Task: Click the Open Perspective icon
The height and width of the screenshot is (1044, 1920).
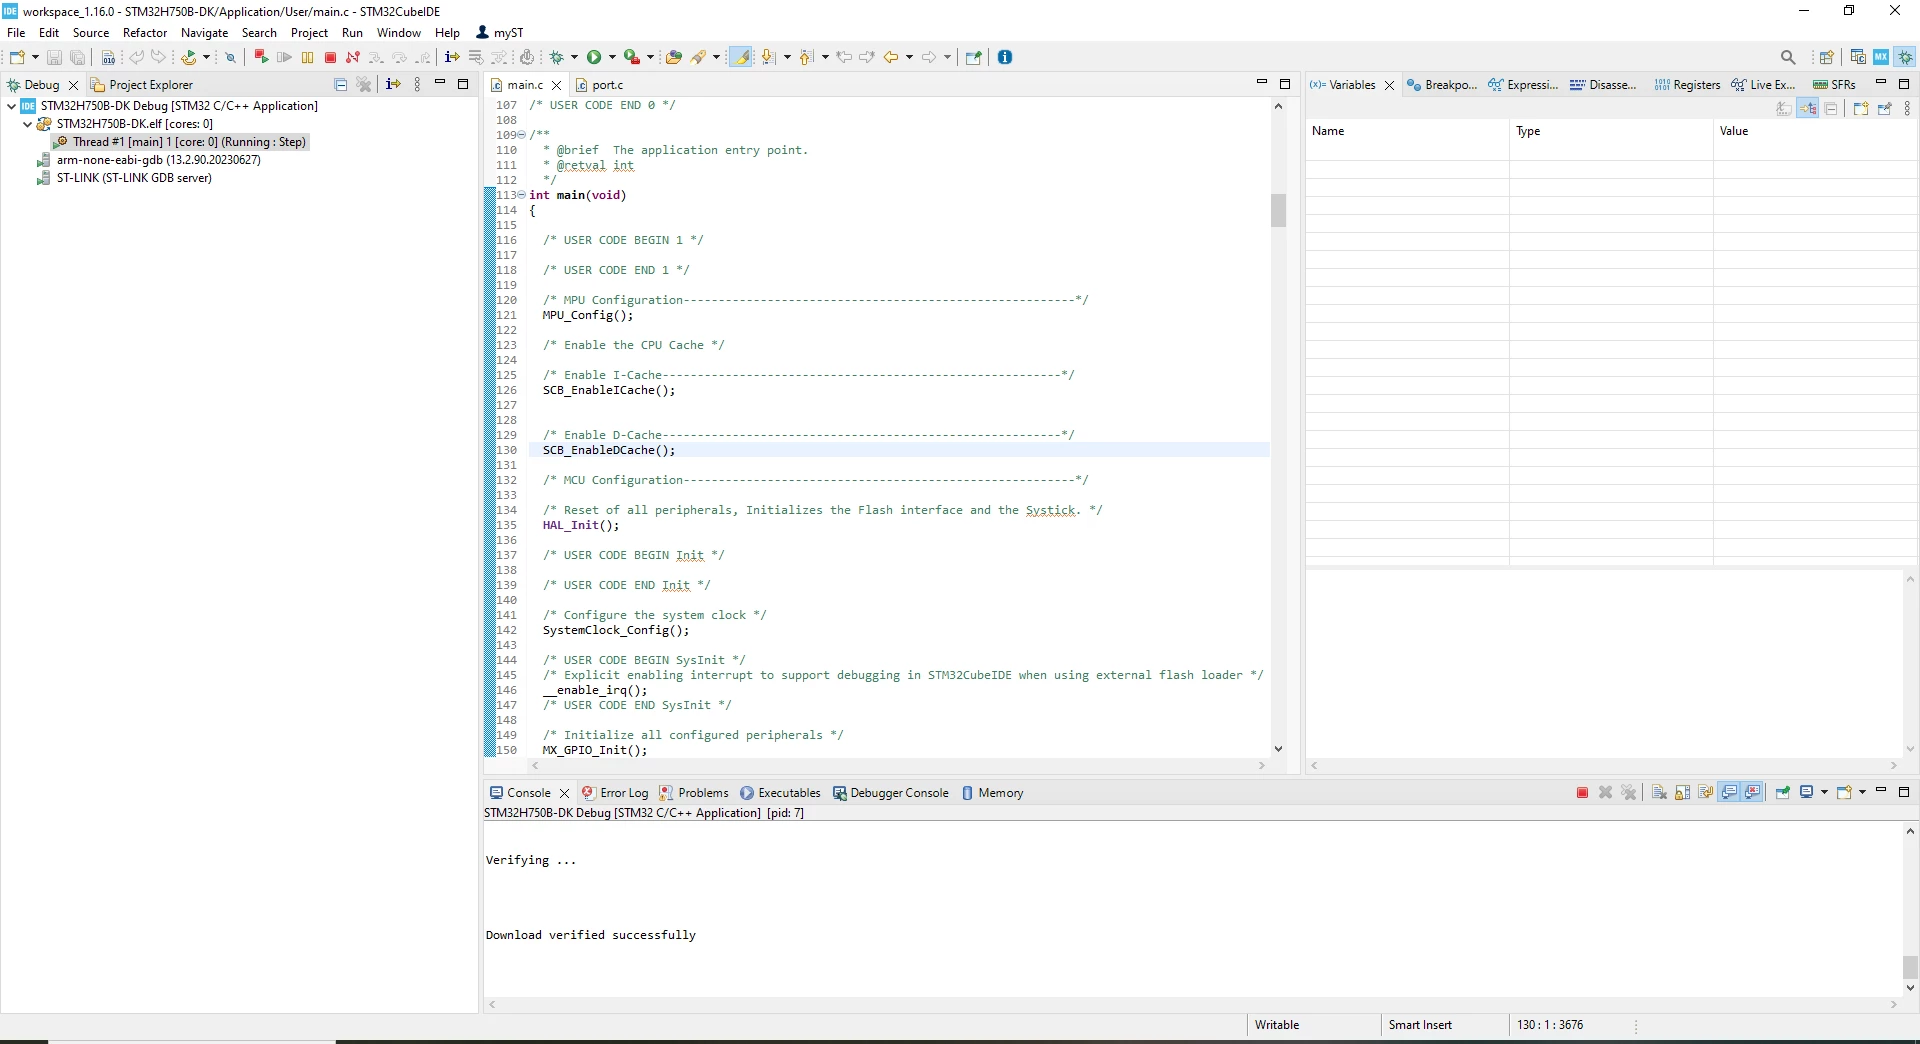Action: [x=1826, y=57]
